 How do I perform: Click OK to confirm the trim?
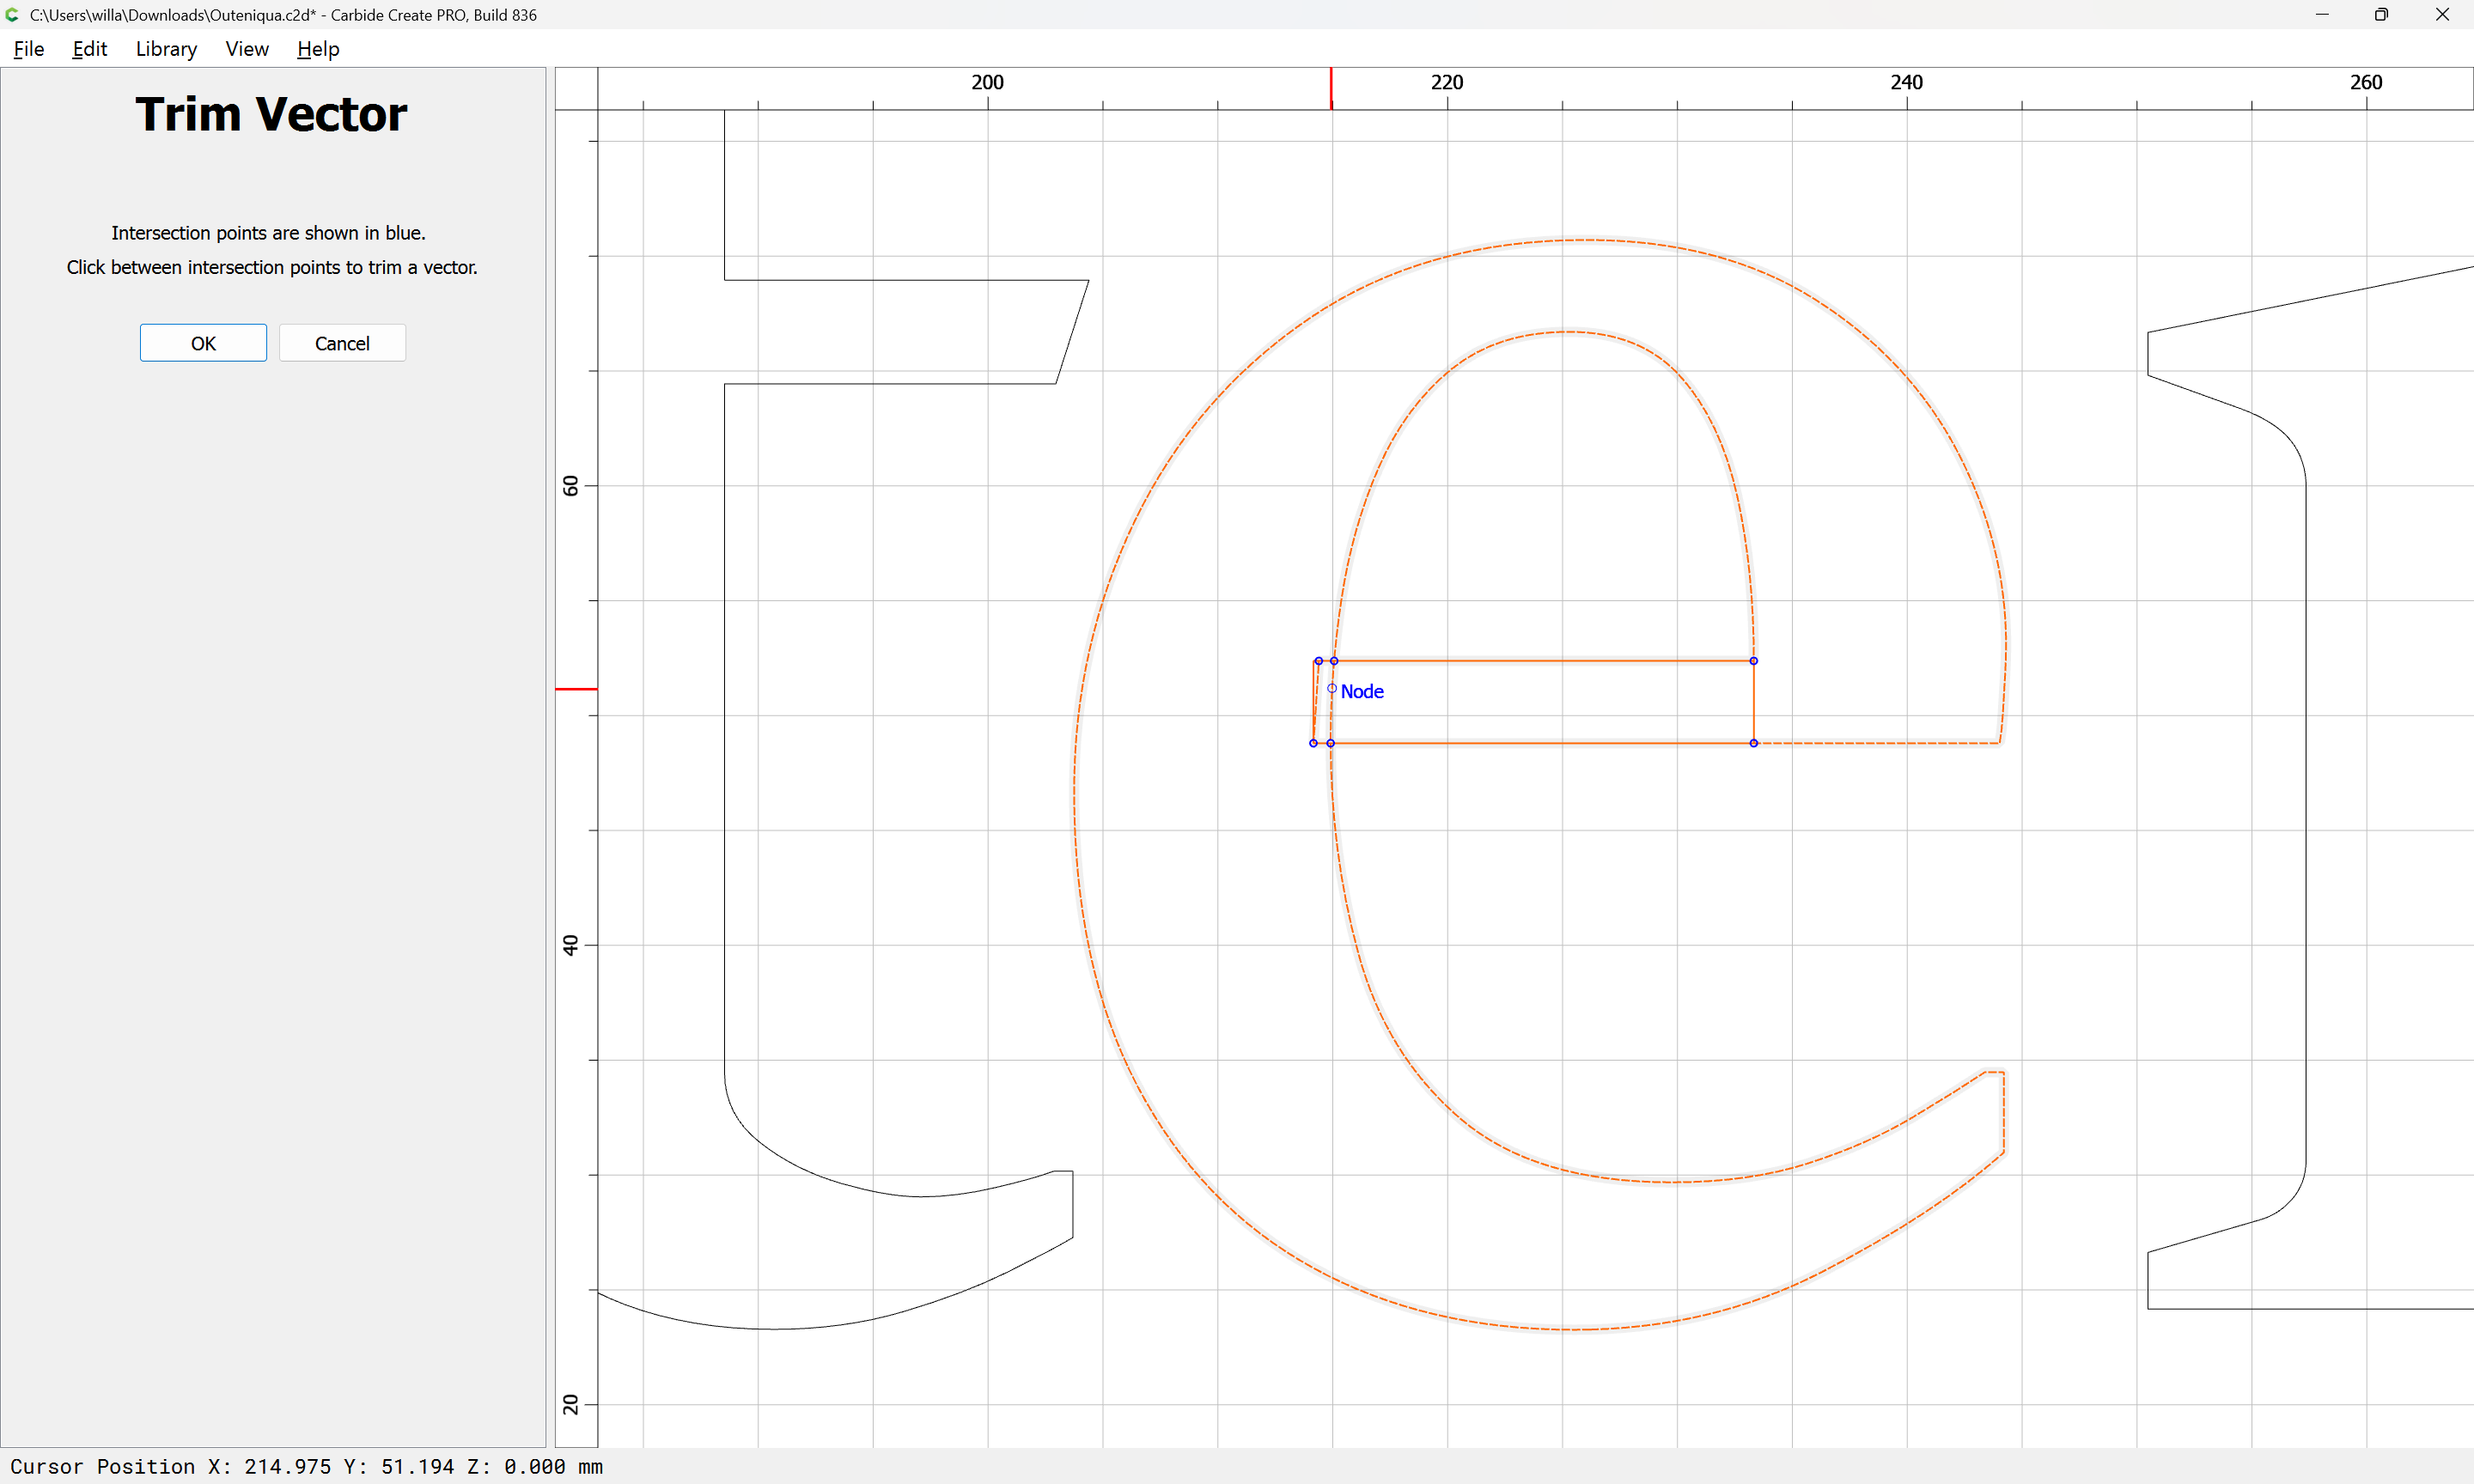(x=203, y=343)
